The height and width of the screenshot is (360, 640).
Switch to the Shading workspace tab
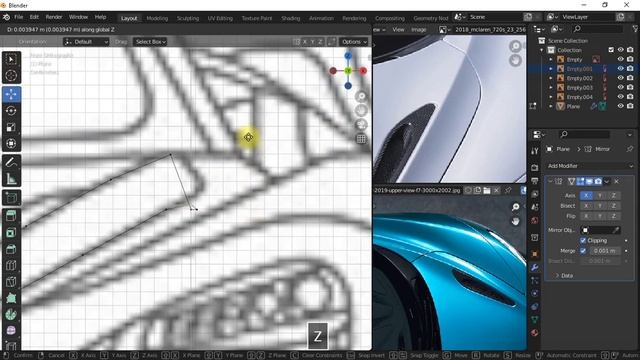[x=291, y=18]
